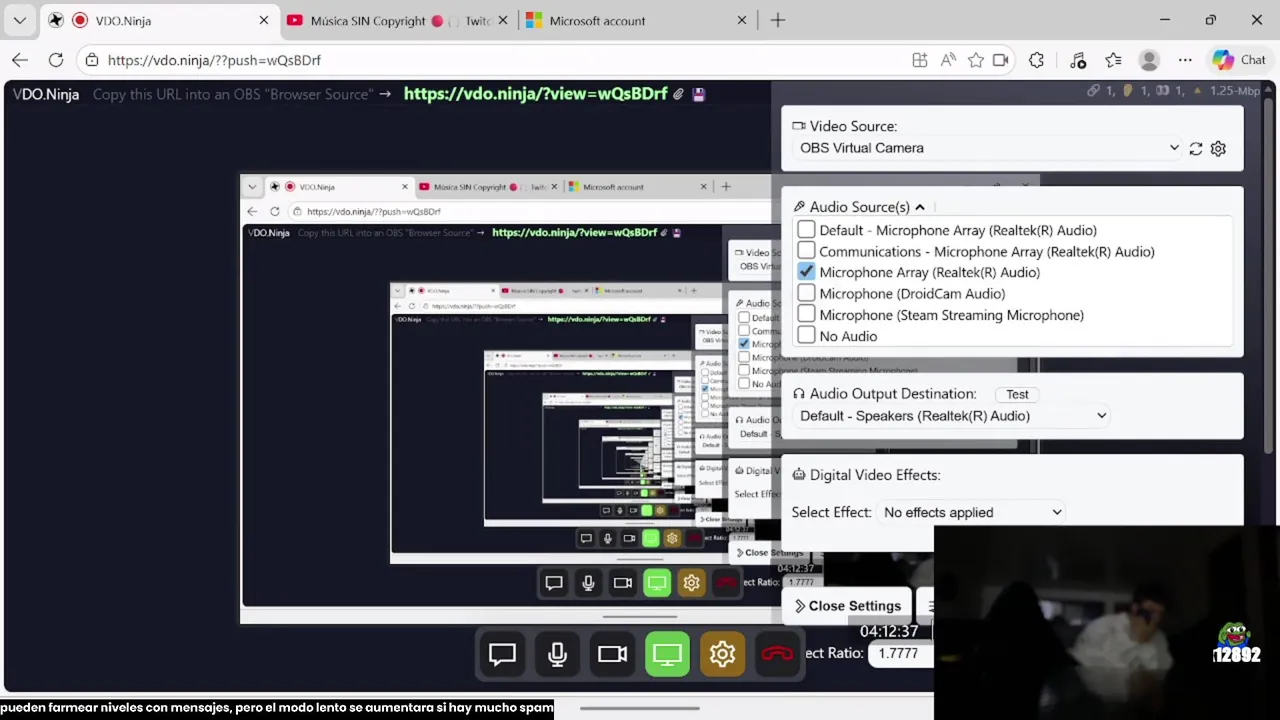The width and height of the screenshot is (1280, 720).
Task: Uncheck Microphone Array (Realtek(R) Audio)
Action: [x=806, y=272]
